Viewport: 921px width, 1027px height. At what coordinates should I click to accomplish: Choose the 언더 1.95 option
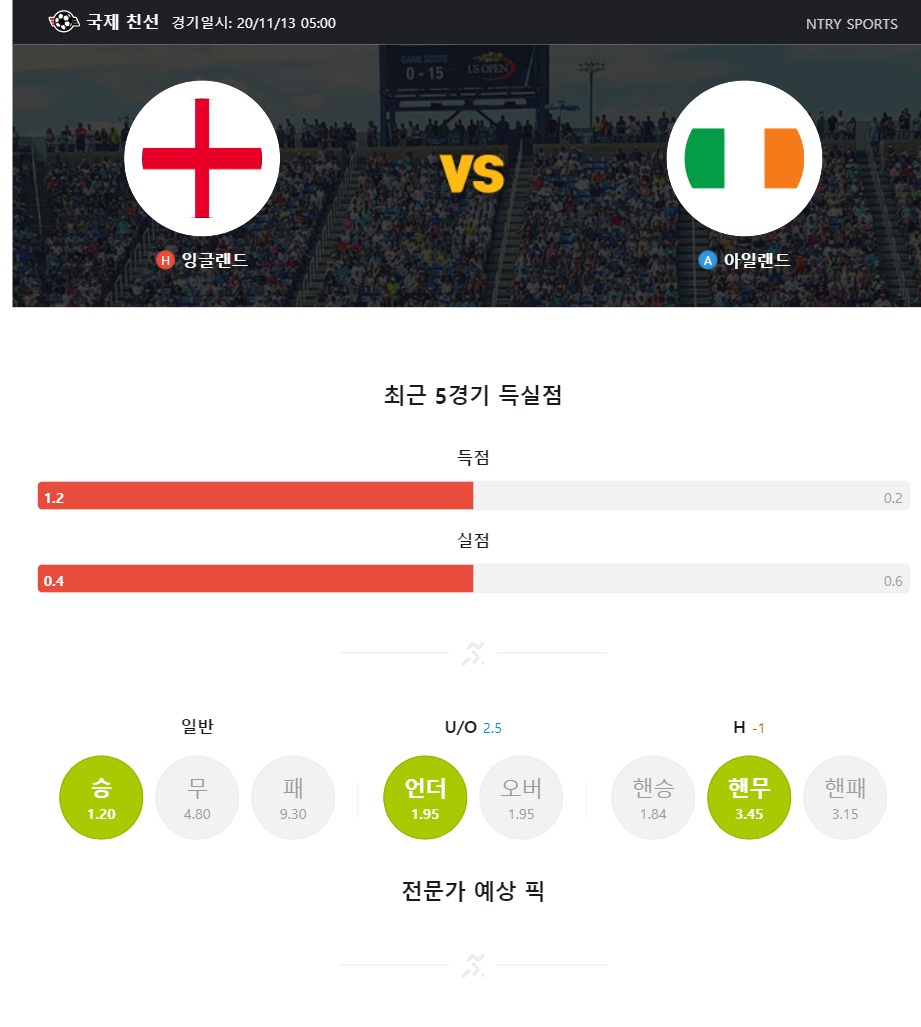[x=425, y=797]
